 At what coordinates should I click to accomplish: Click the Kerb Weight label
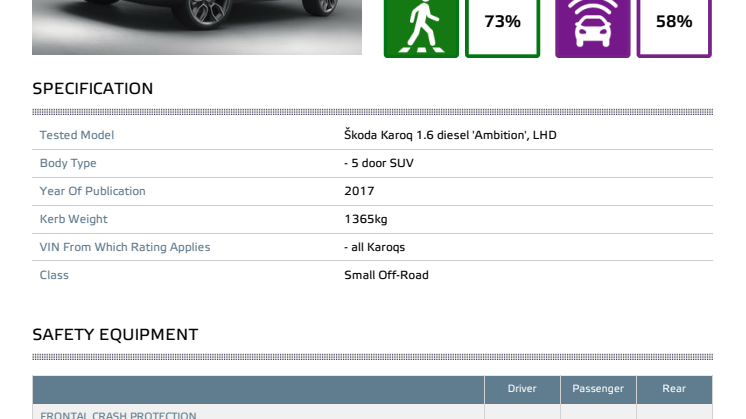coord(73,219)
